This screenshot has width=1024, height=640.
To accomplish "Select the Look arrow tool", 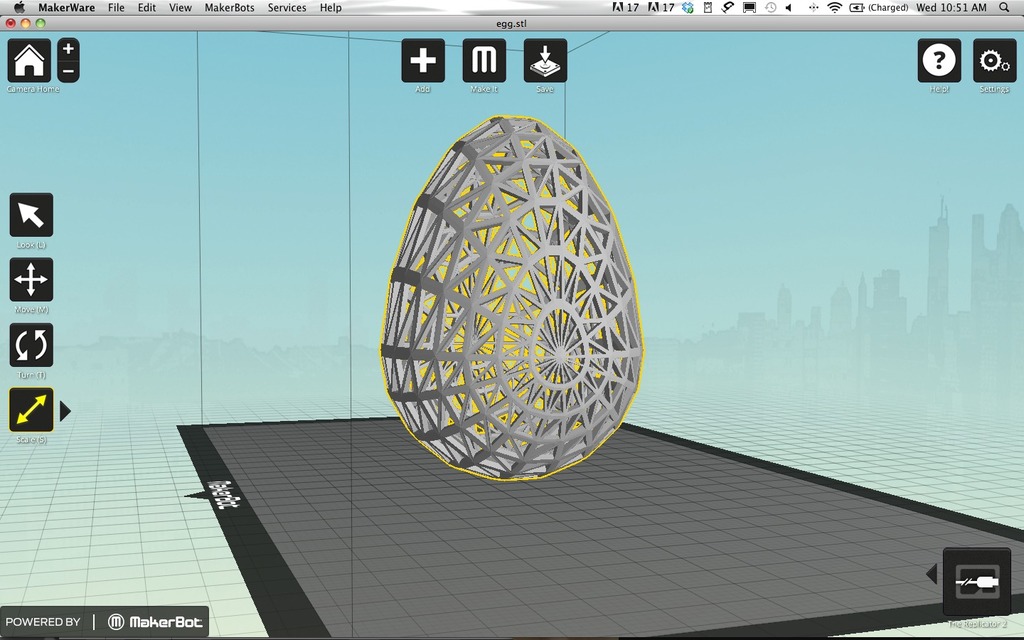I will click(x=31, y=215).
